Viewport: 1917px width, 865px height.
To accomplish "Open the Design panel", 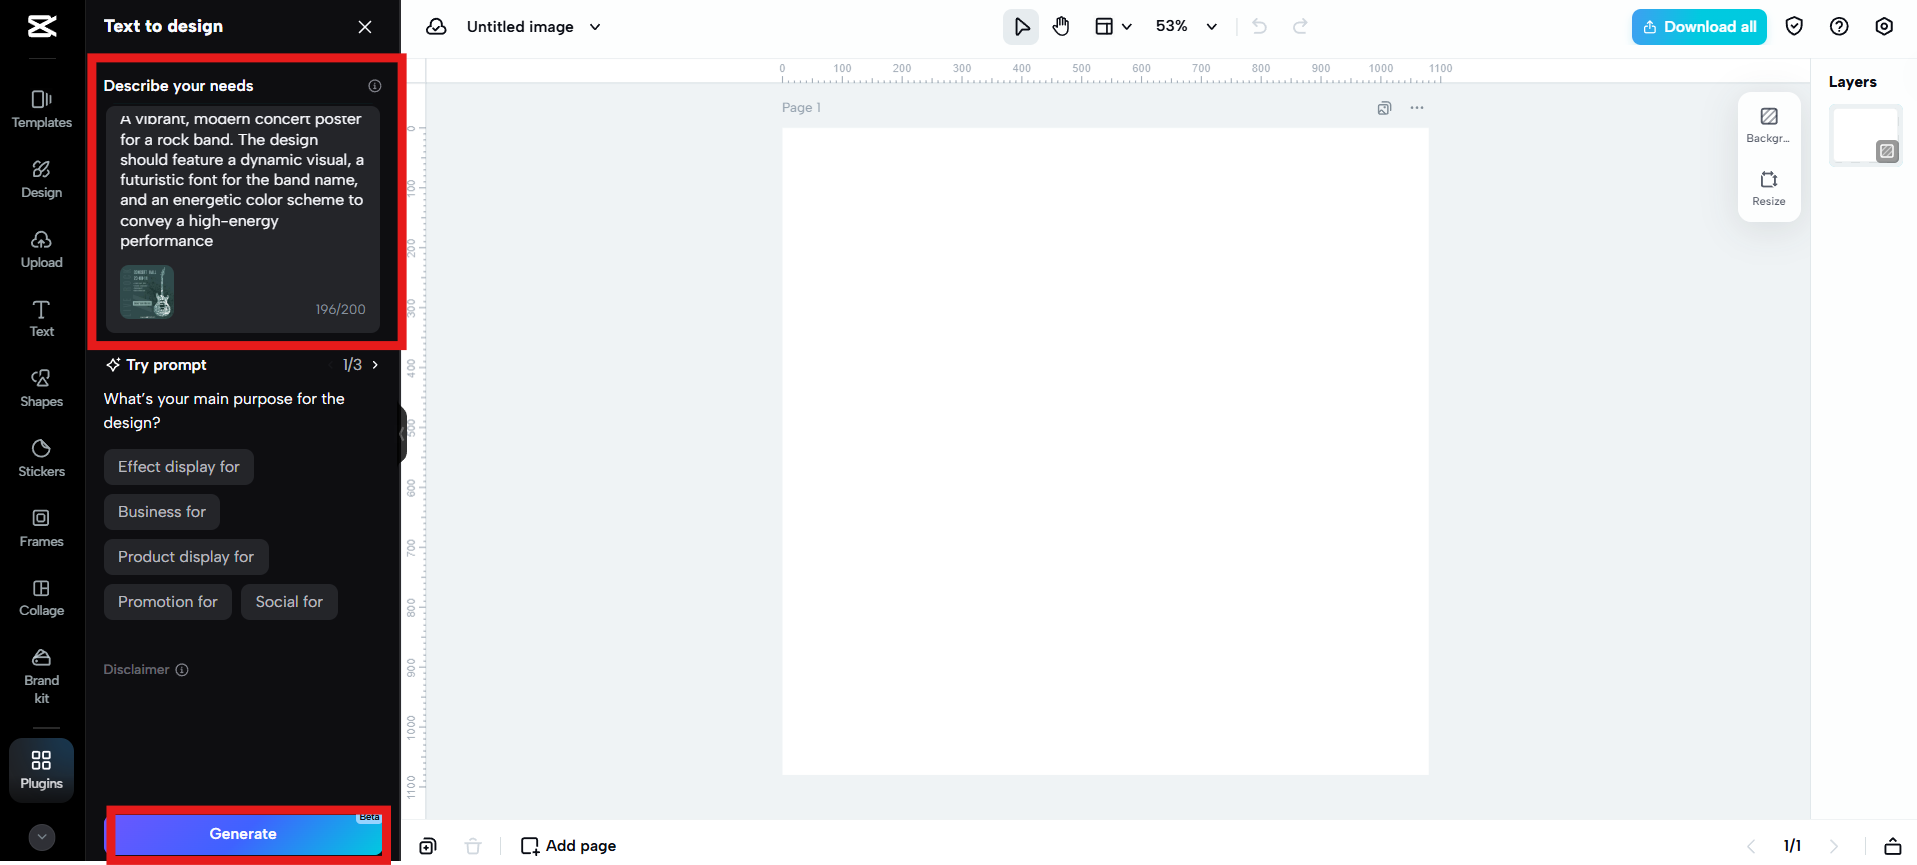I will click(42, 179).
